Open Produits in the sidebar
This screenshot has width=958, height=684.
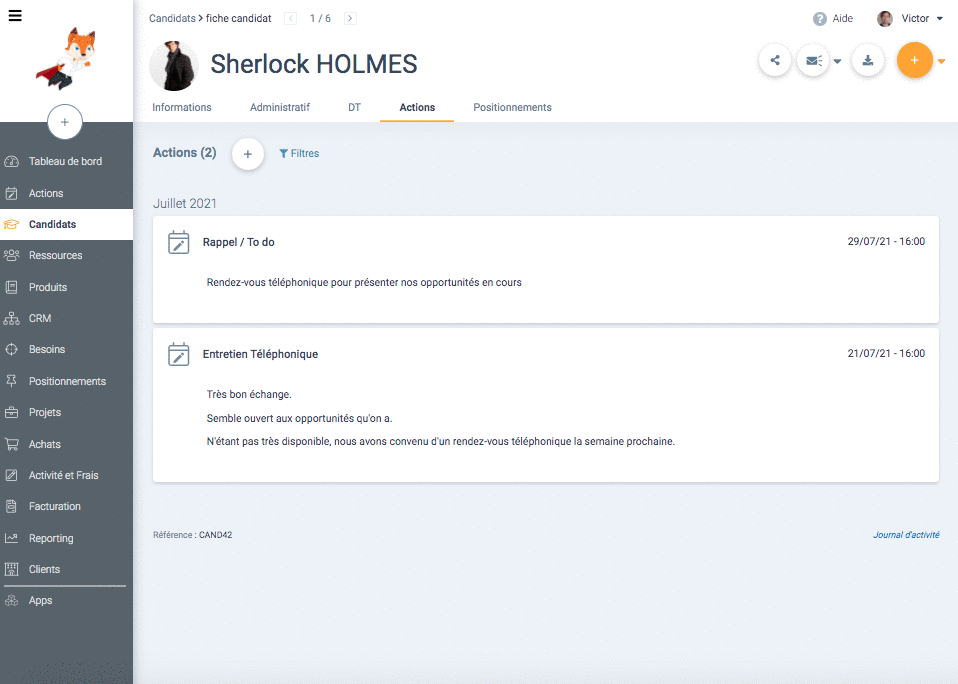[x=66, y=287]
